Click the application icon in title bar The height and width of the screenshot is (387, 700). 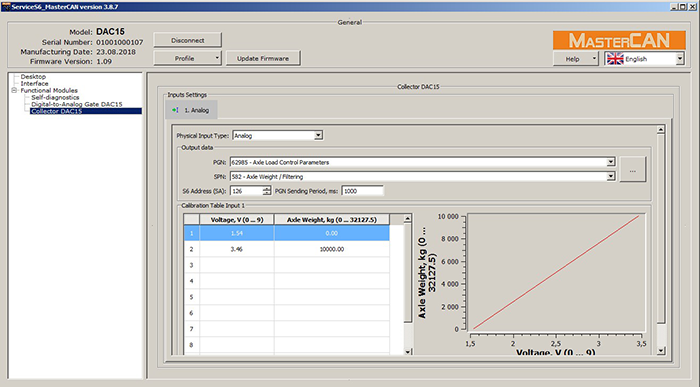coord(6,7)
